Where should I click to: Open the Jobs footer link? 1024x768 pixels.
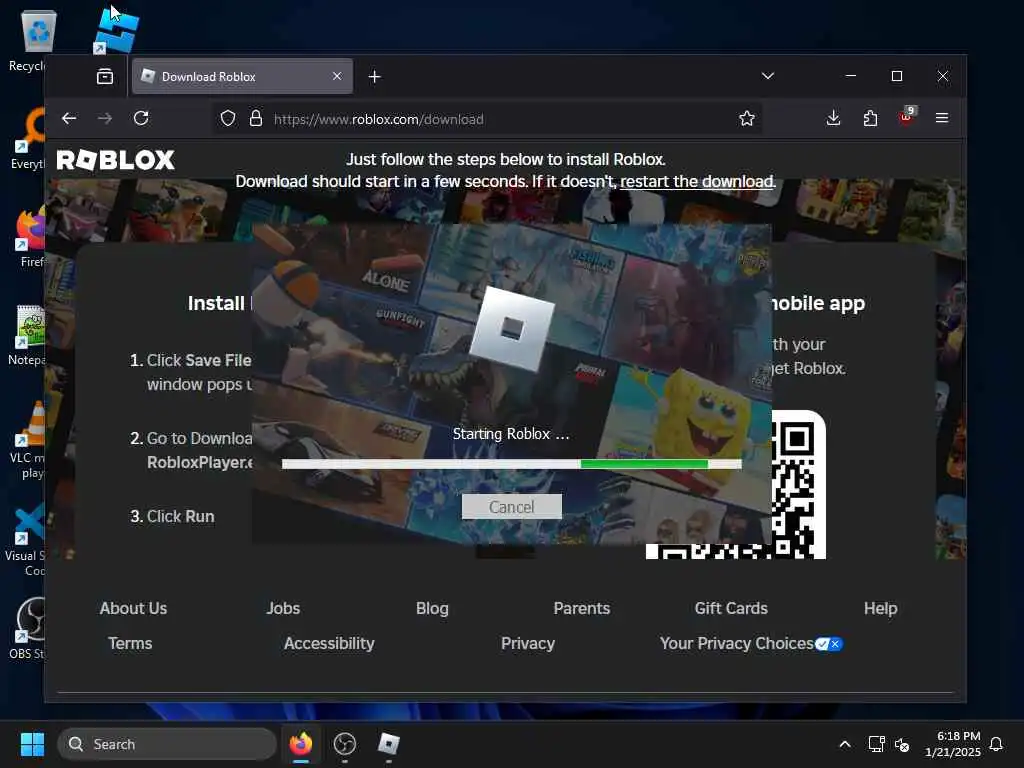pyautogui.click(x=283, y=609)
